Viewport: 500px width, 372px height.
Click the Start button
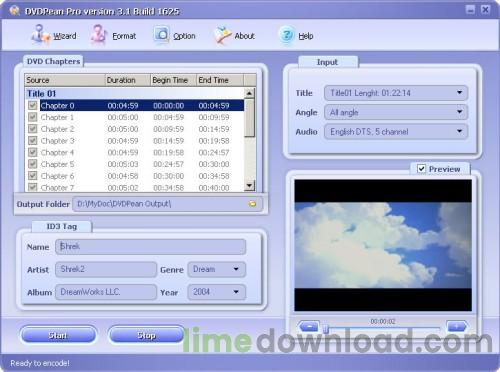coord(58,335)
